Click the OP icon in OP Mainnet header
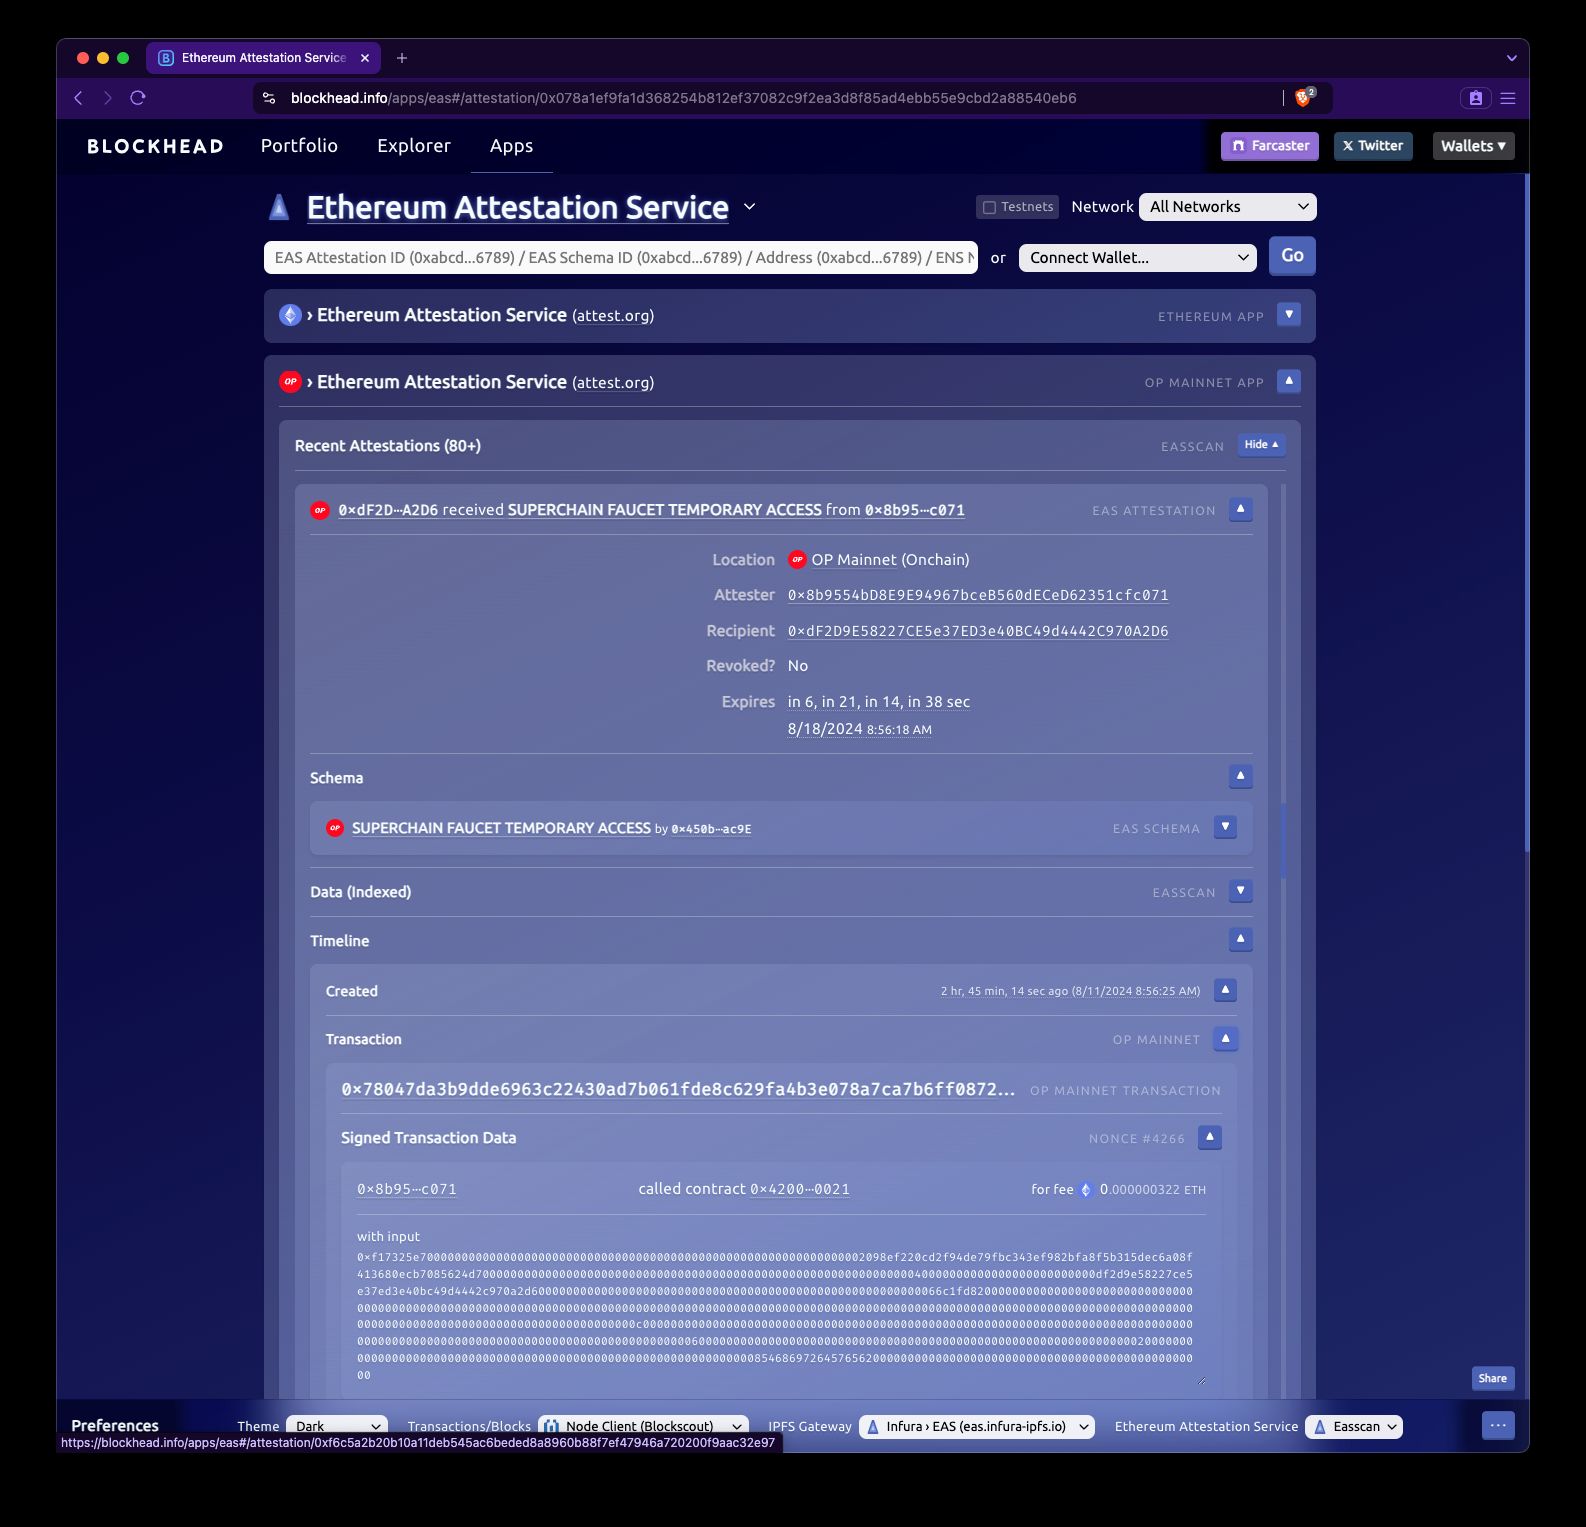1586x1527 pixels. click(290, 381)
